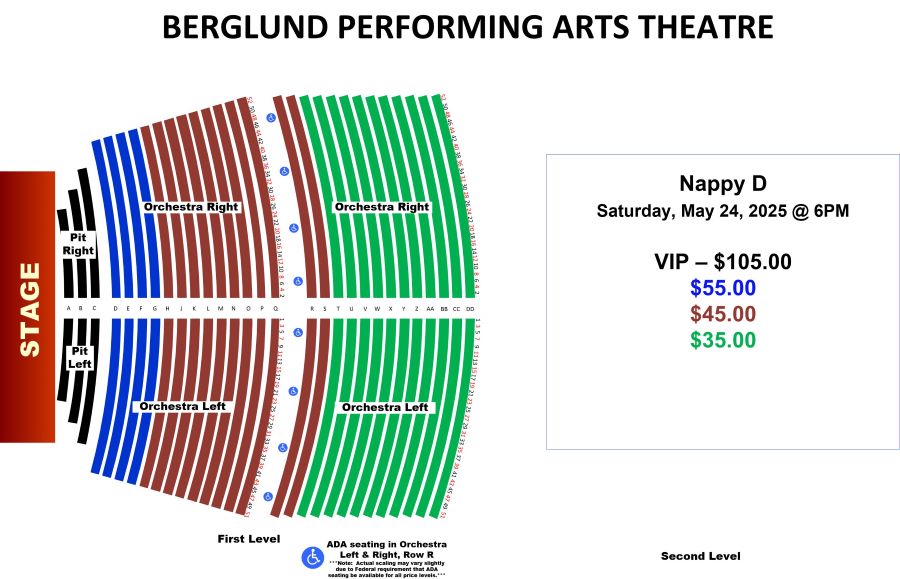This screenshot has width=900, height=579.
Task: Pick the green Orchestra Left section
Action: click(x=385, y=407)
